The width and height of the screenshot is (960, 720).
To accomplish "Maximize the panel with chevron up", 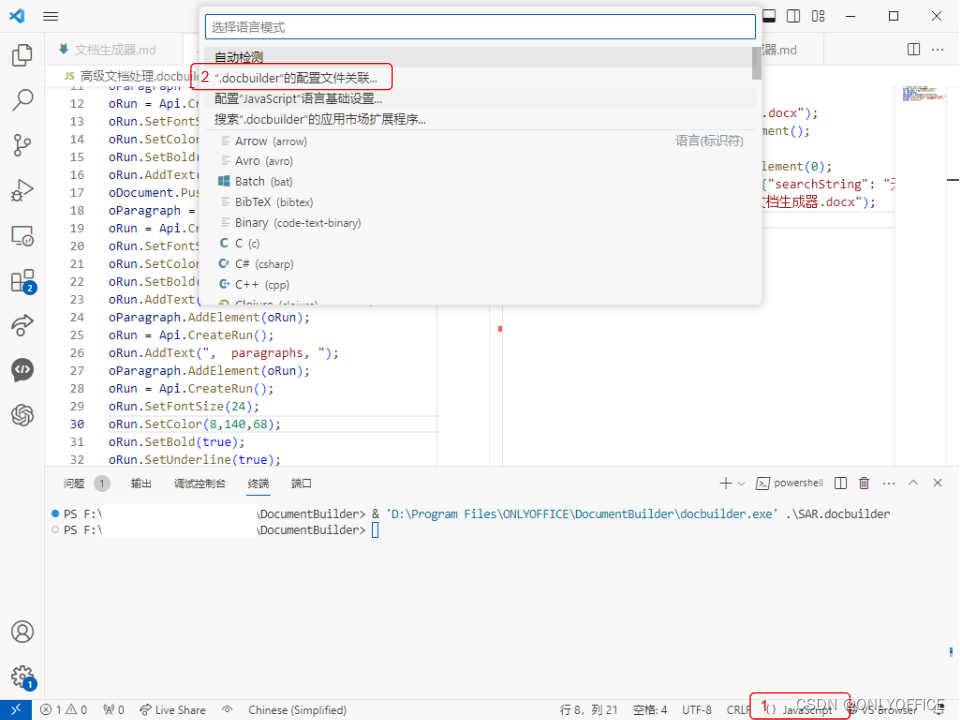I will 913,483.
